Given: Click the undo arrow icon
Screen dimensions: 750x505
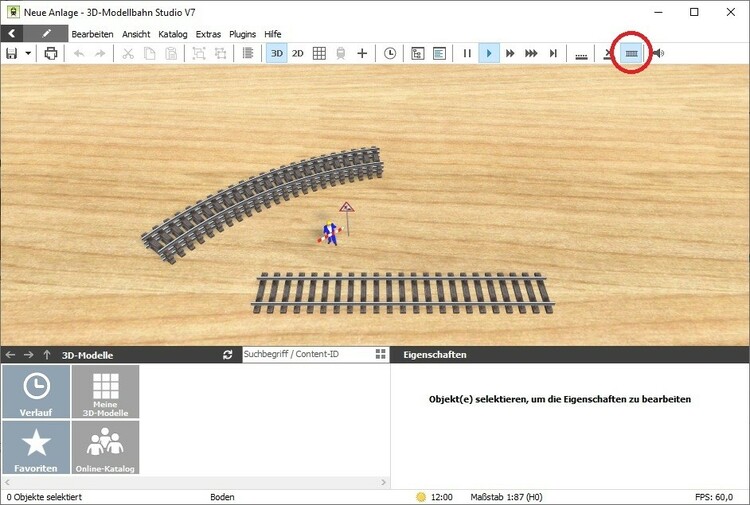Looking at the screenshot, I should point(79,53).
